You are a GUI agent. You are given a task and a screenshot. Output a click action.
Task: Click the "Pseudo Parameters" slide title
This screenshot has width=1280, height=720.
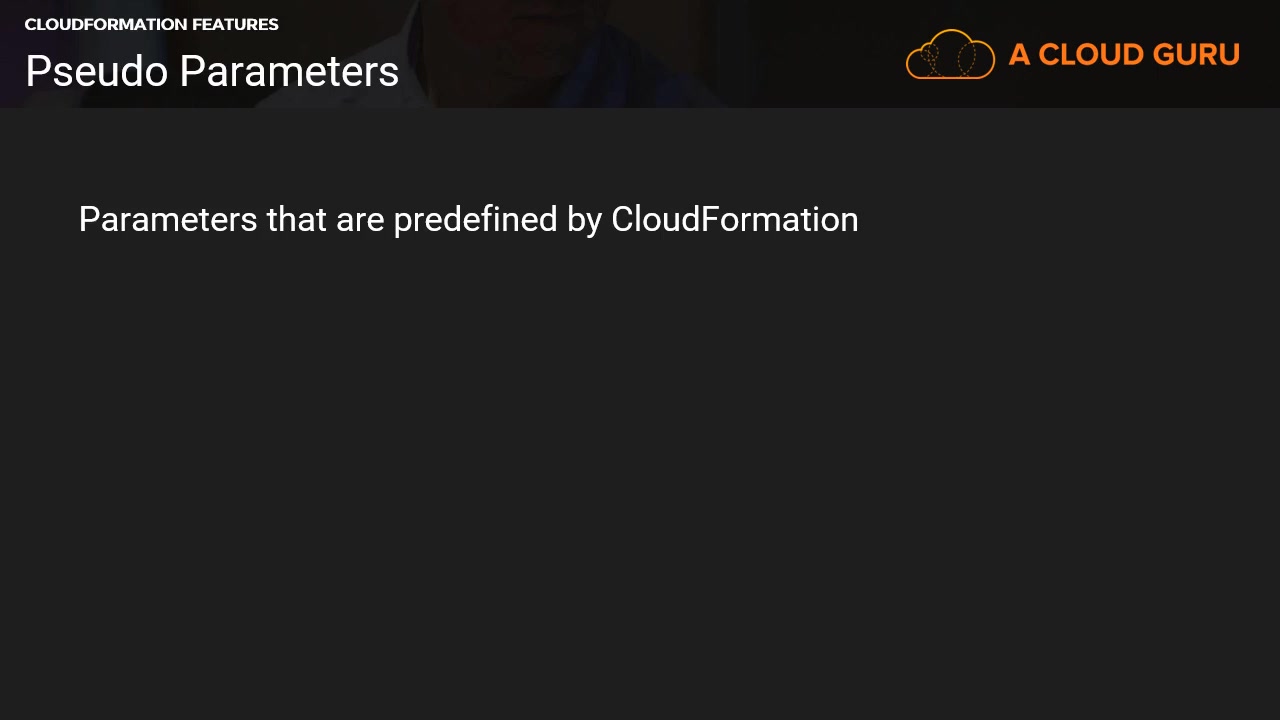pyautogui.click(x=212, y=71)
